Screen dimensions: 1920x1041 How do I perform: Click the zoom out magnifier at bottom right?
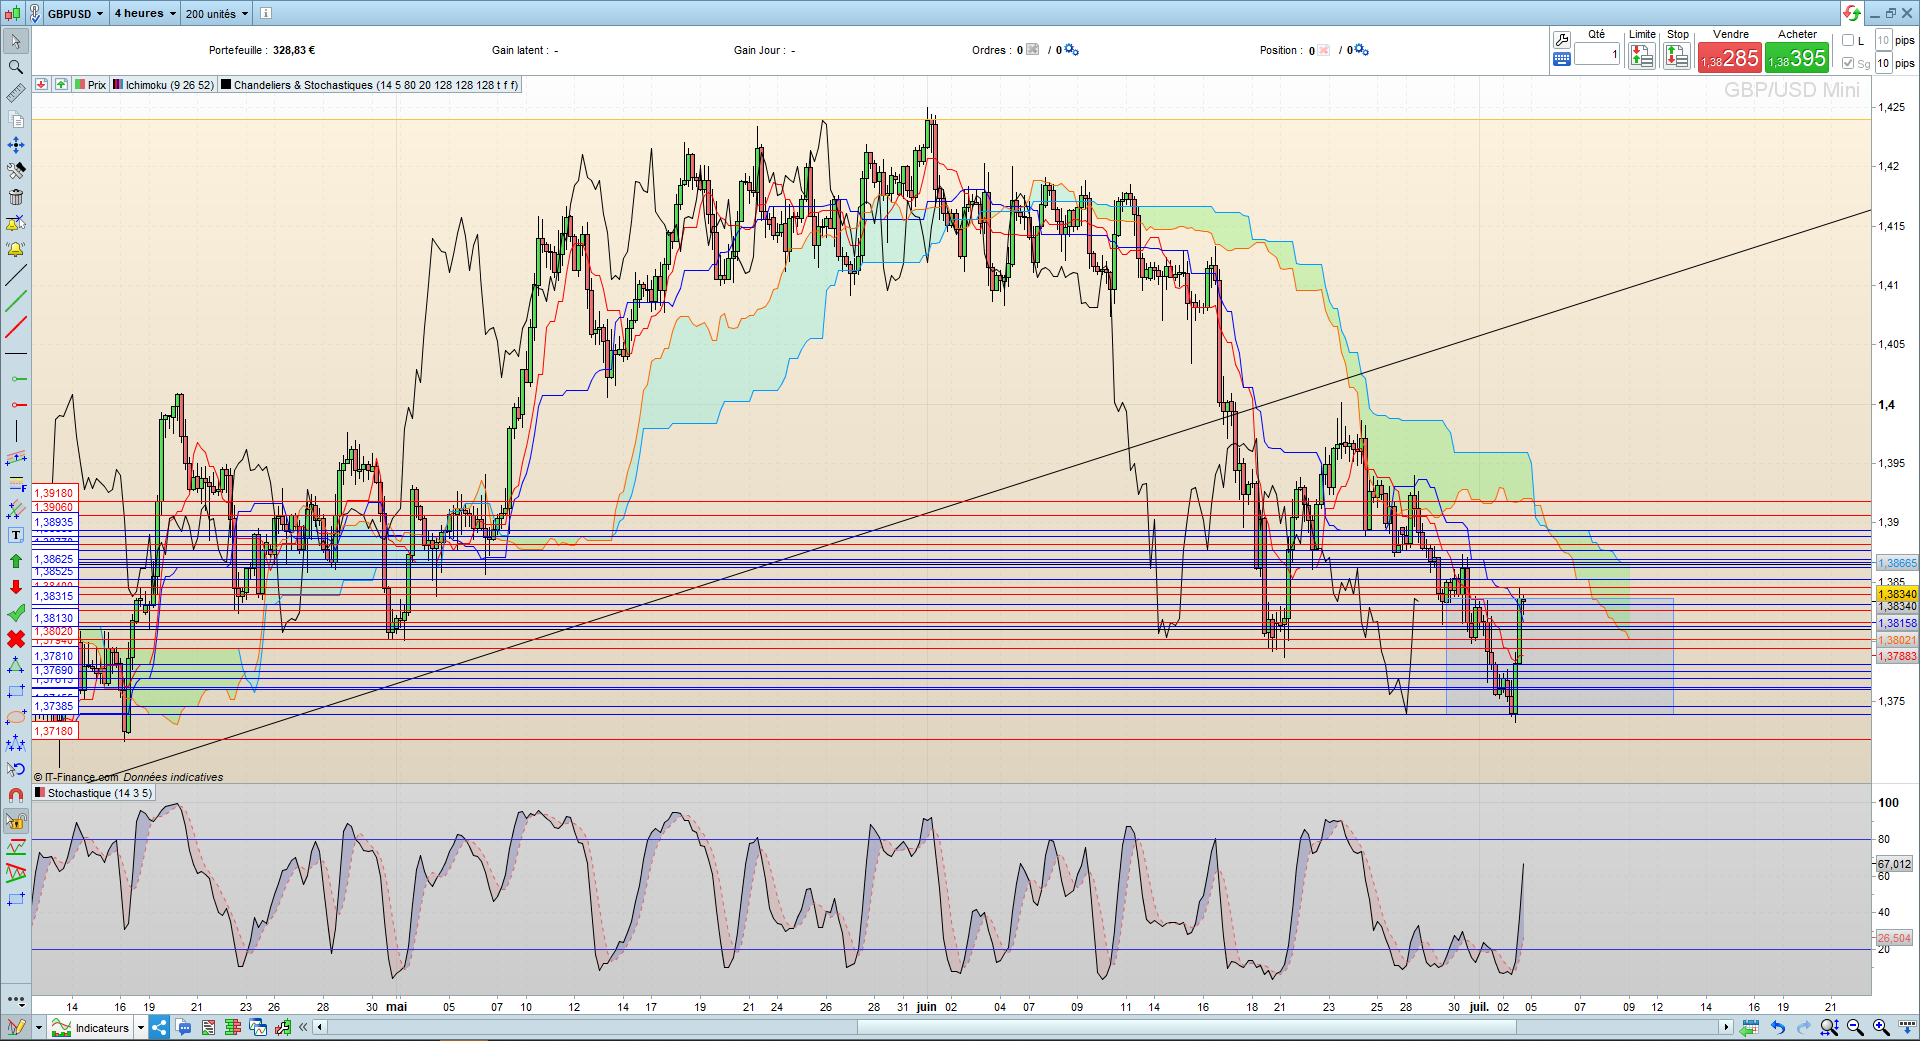point(1856,1027)
